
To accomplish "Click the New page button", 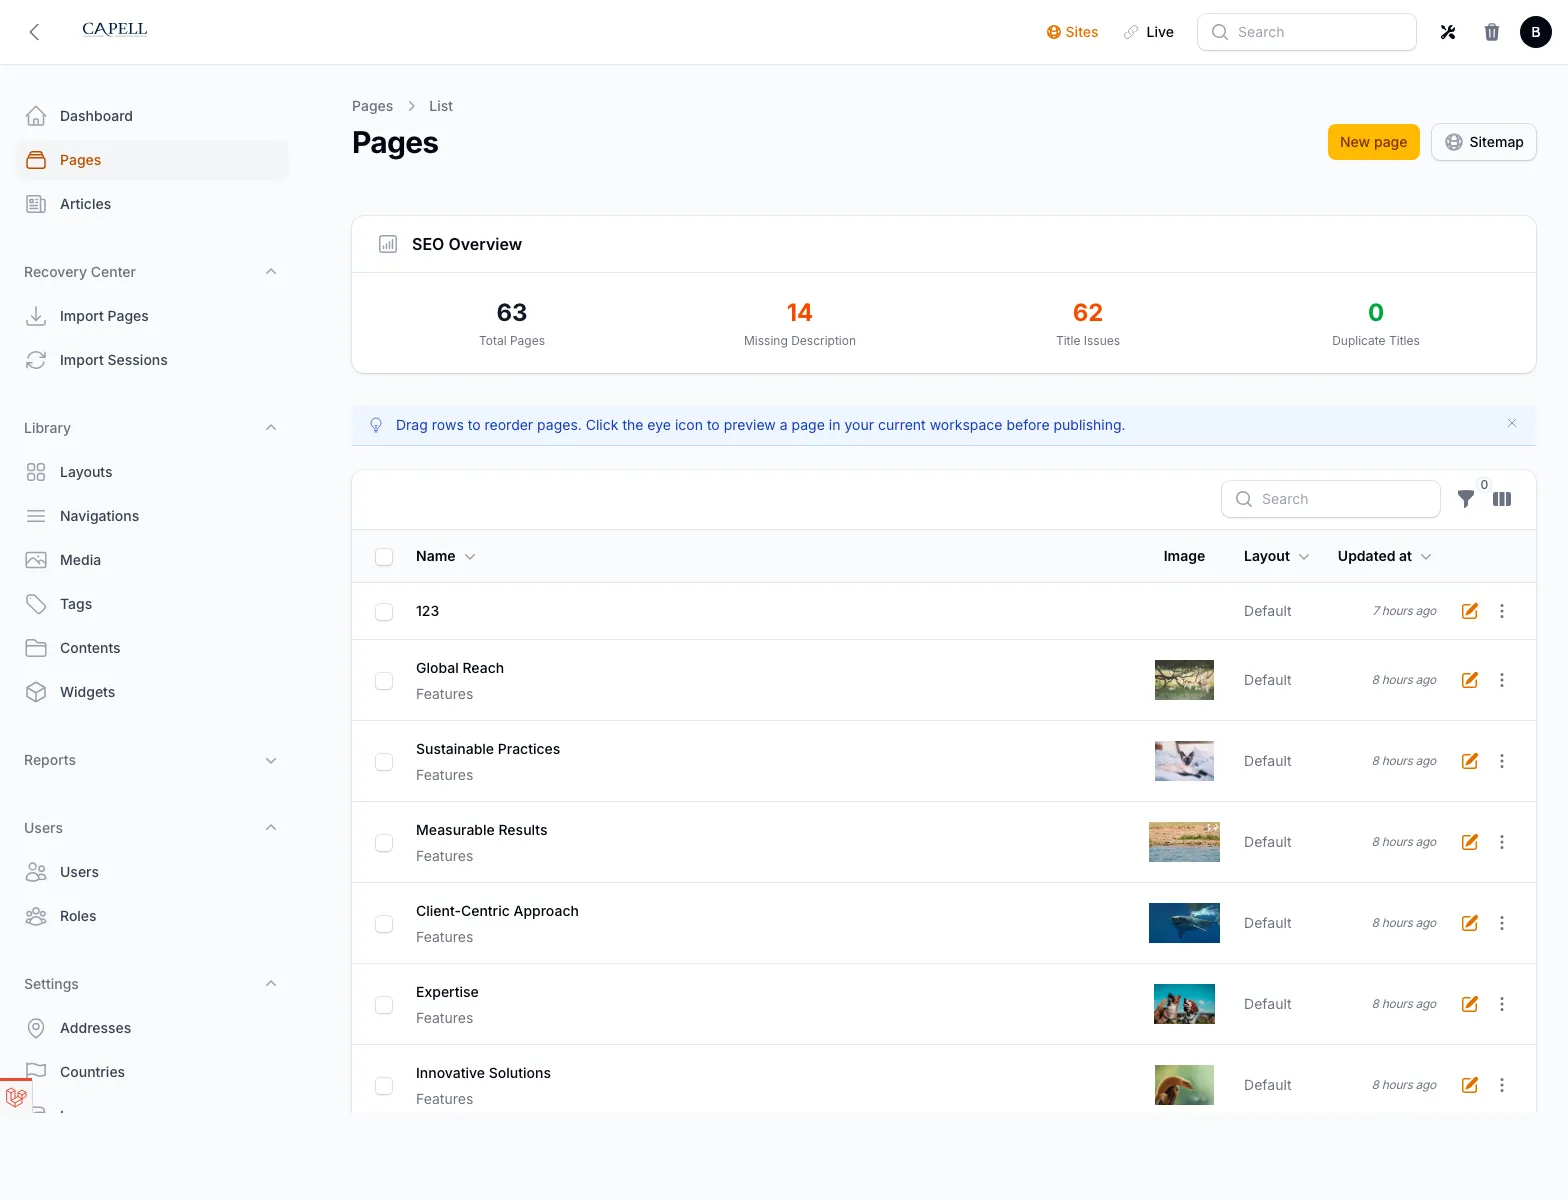I will [x=1373, y=142].
